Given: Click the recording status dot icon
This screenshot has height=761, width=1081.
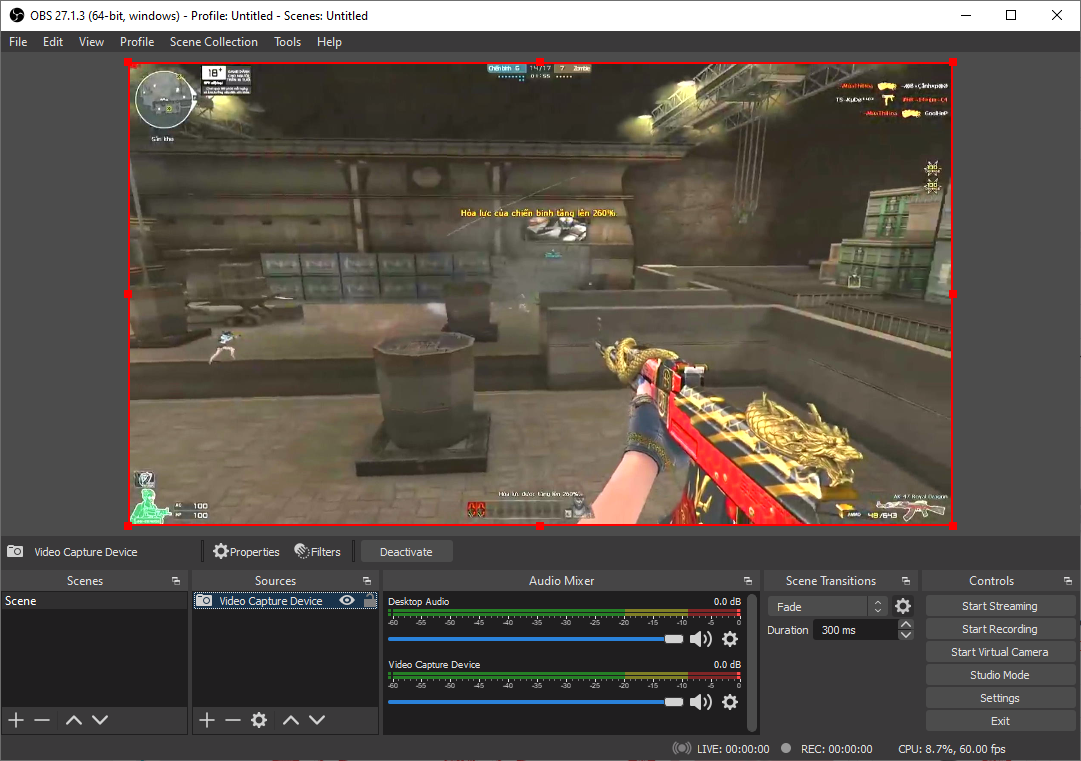Looking at the screenshot, I should (x=786, y=748).
